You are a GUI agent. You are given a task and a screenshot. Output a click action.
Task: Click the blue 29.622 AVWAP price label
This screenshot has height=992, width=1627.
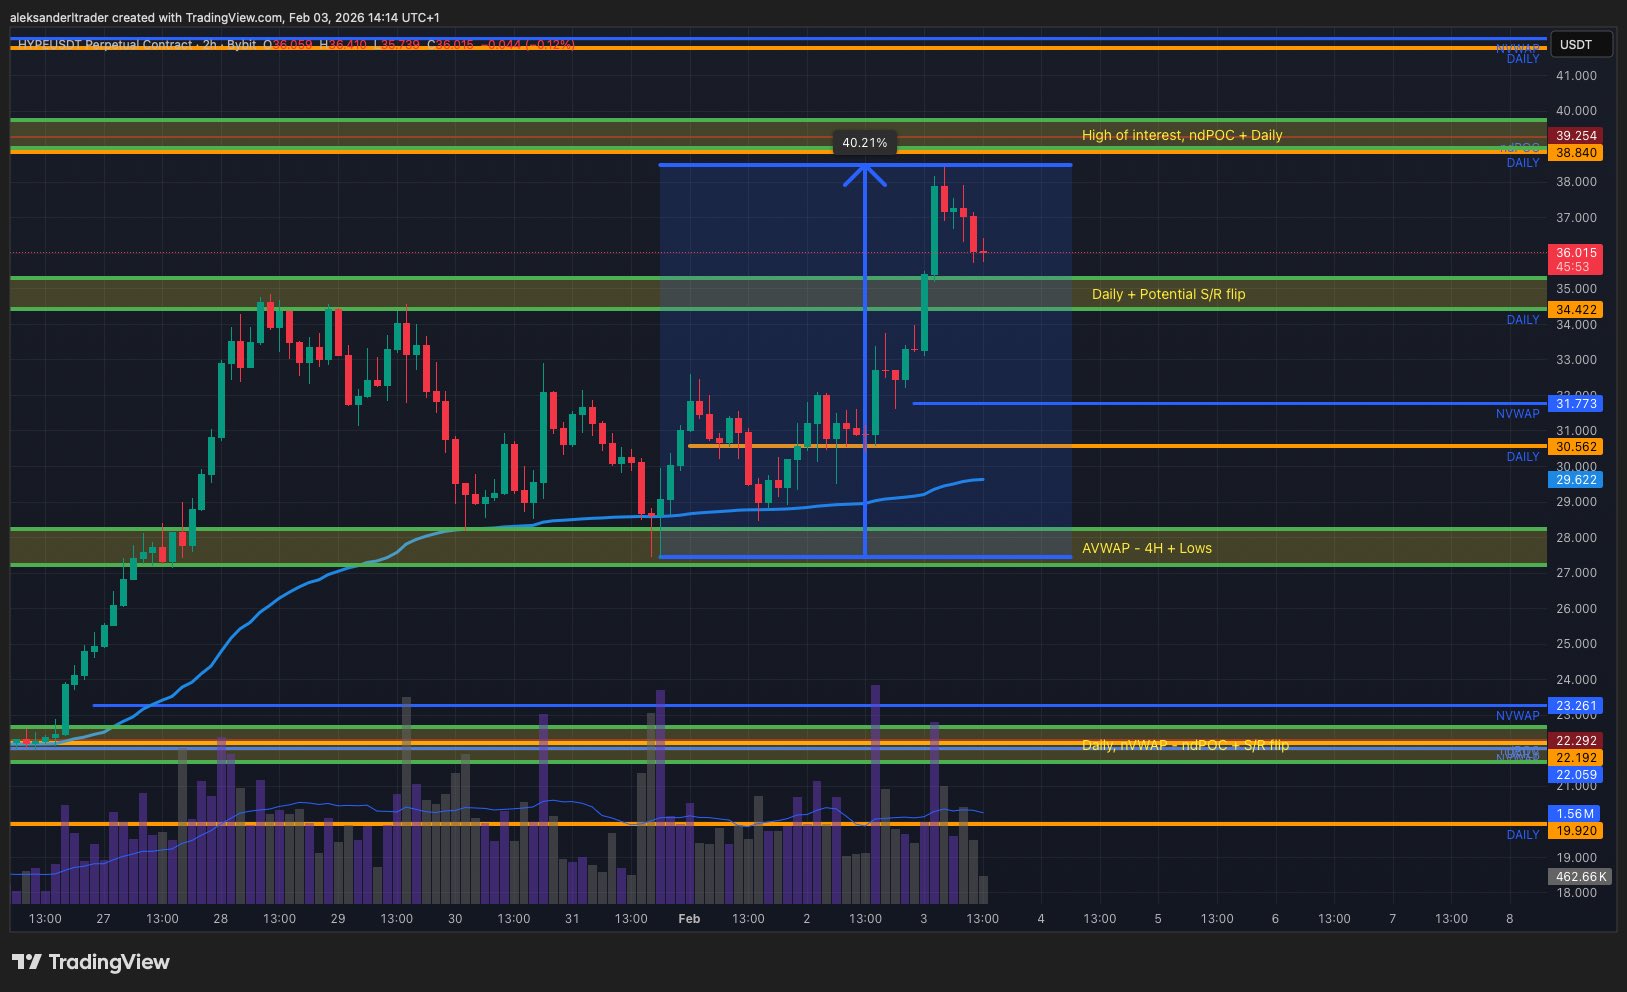[x=1576, y=479]
